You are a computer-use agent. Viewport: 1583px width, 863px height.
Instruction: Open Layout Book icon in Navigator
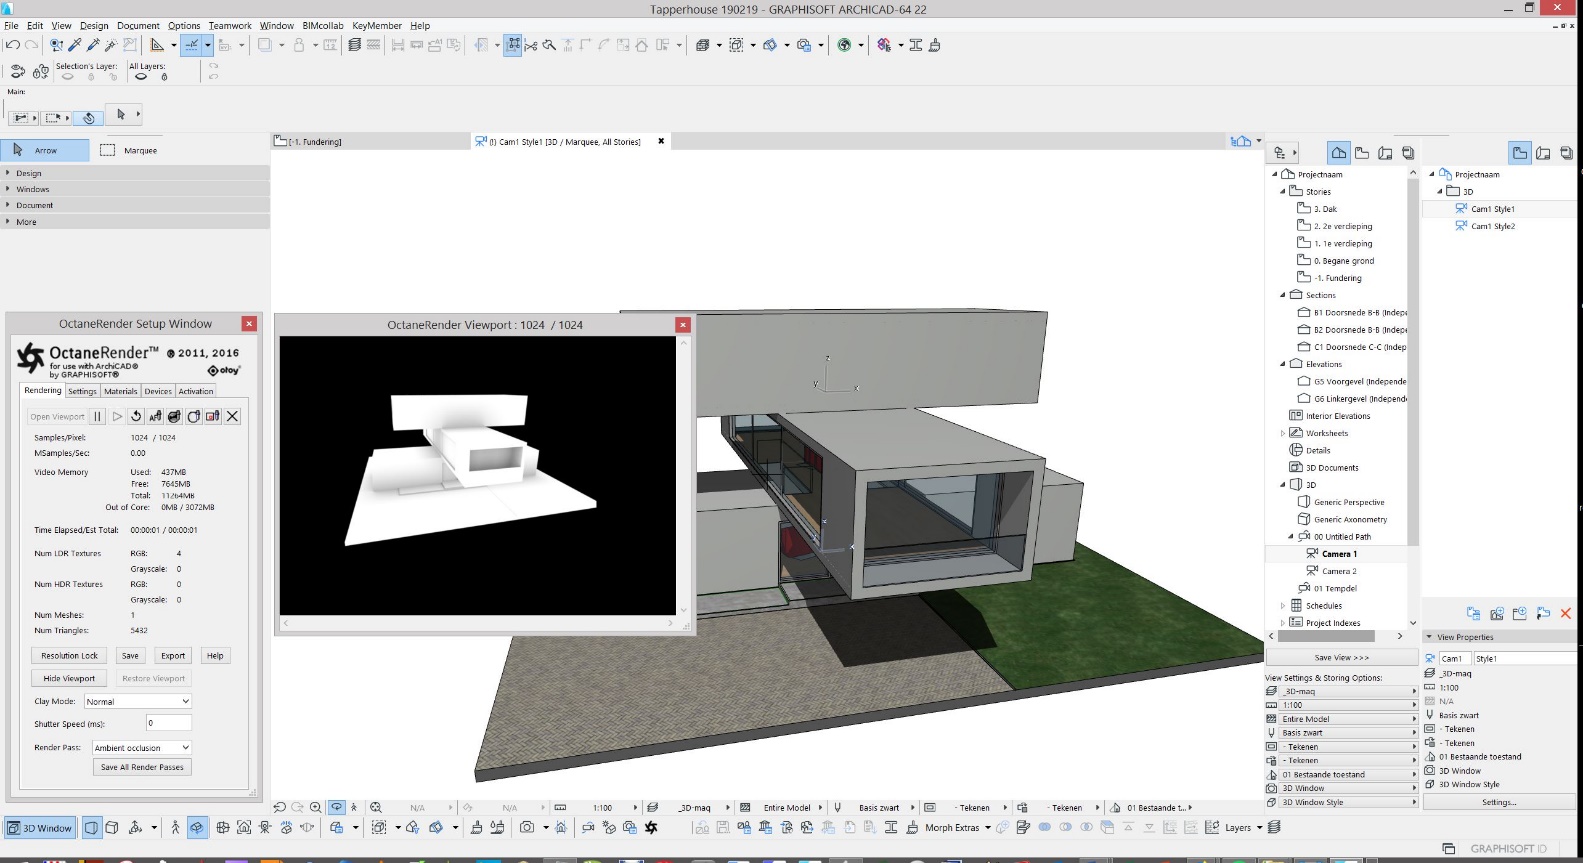coord(1385,153)
